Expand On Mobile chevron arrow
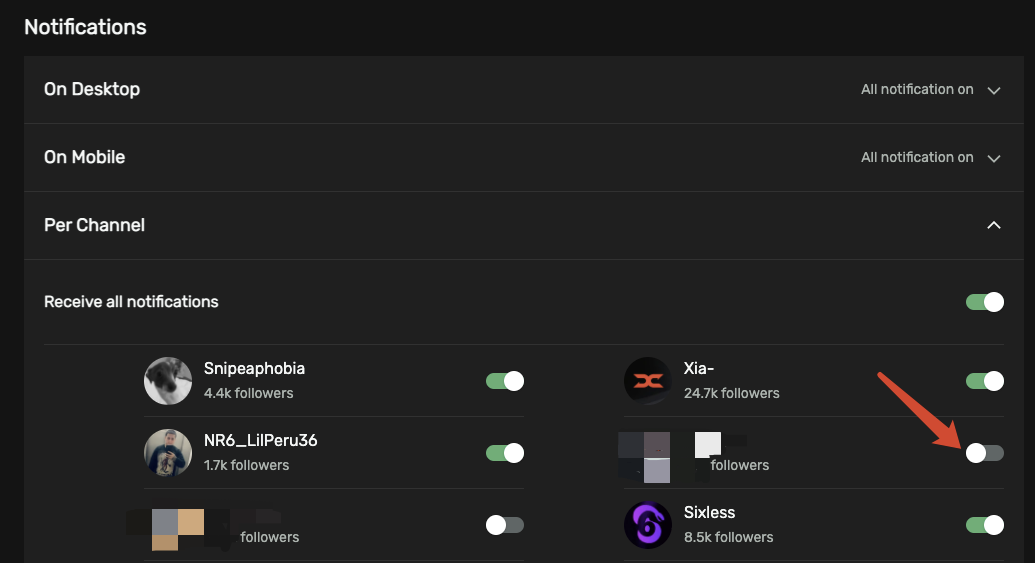Screen dimensions: 1035x563 pyautogui.click(x=994, y=158)
